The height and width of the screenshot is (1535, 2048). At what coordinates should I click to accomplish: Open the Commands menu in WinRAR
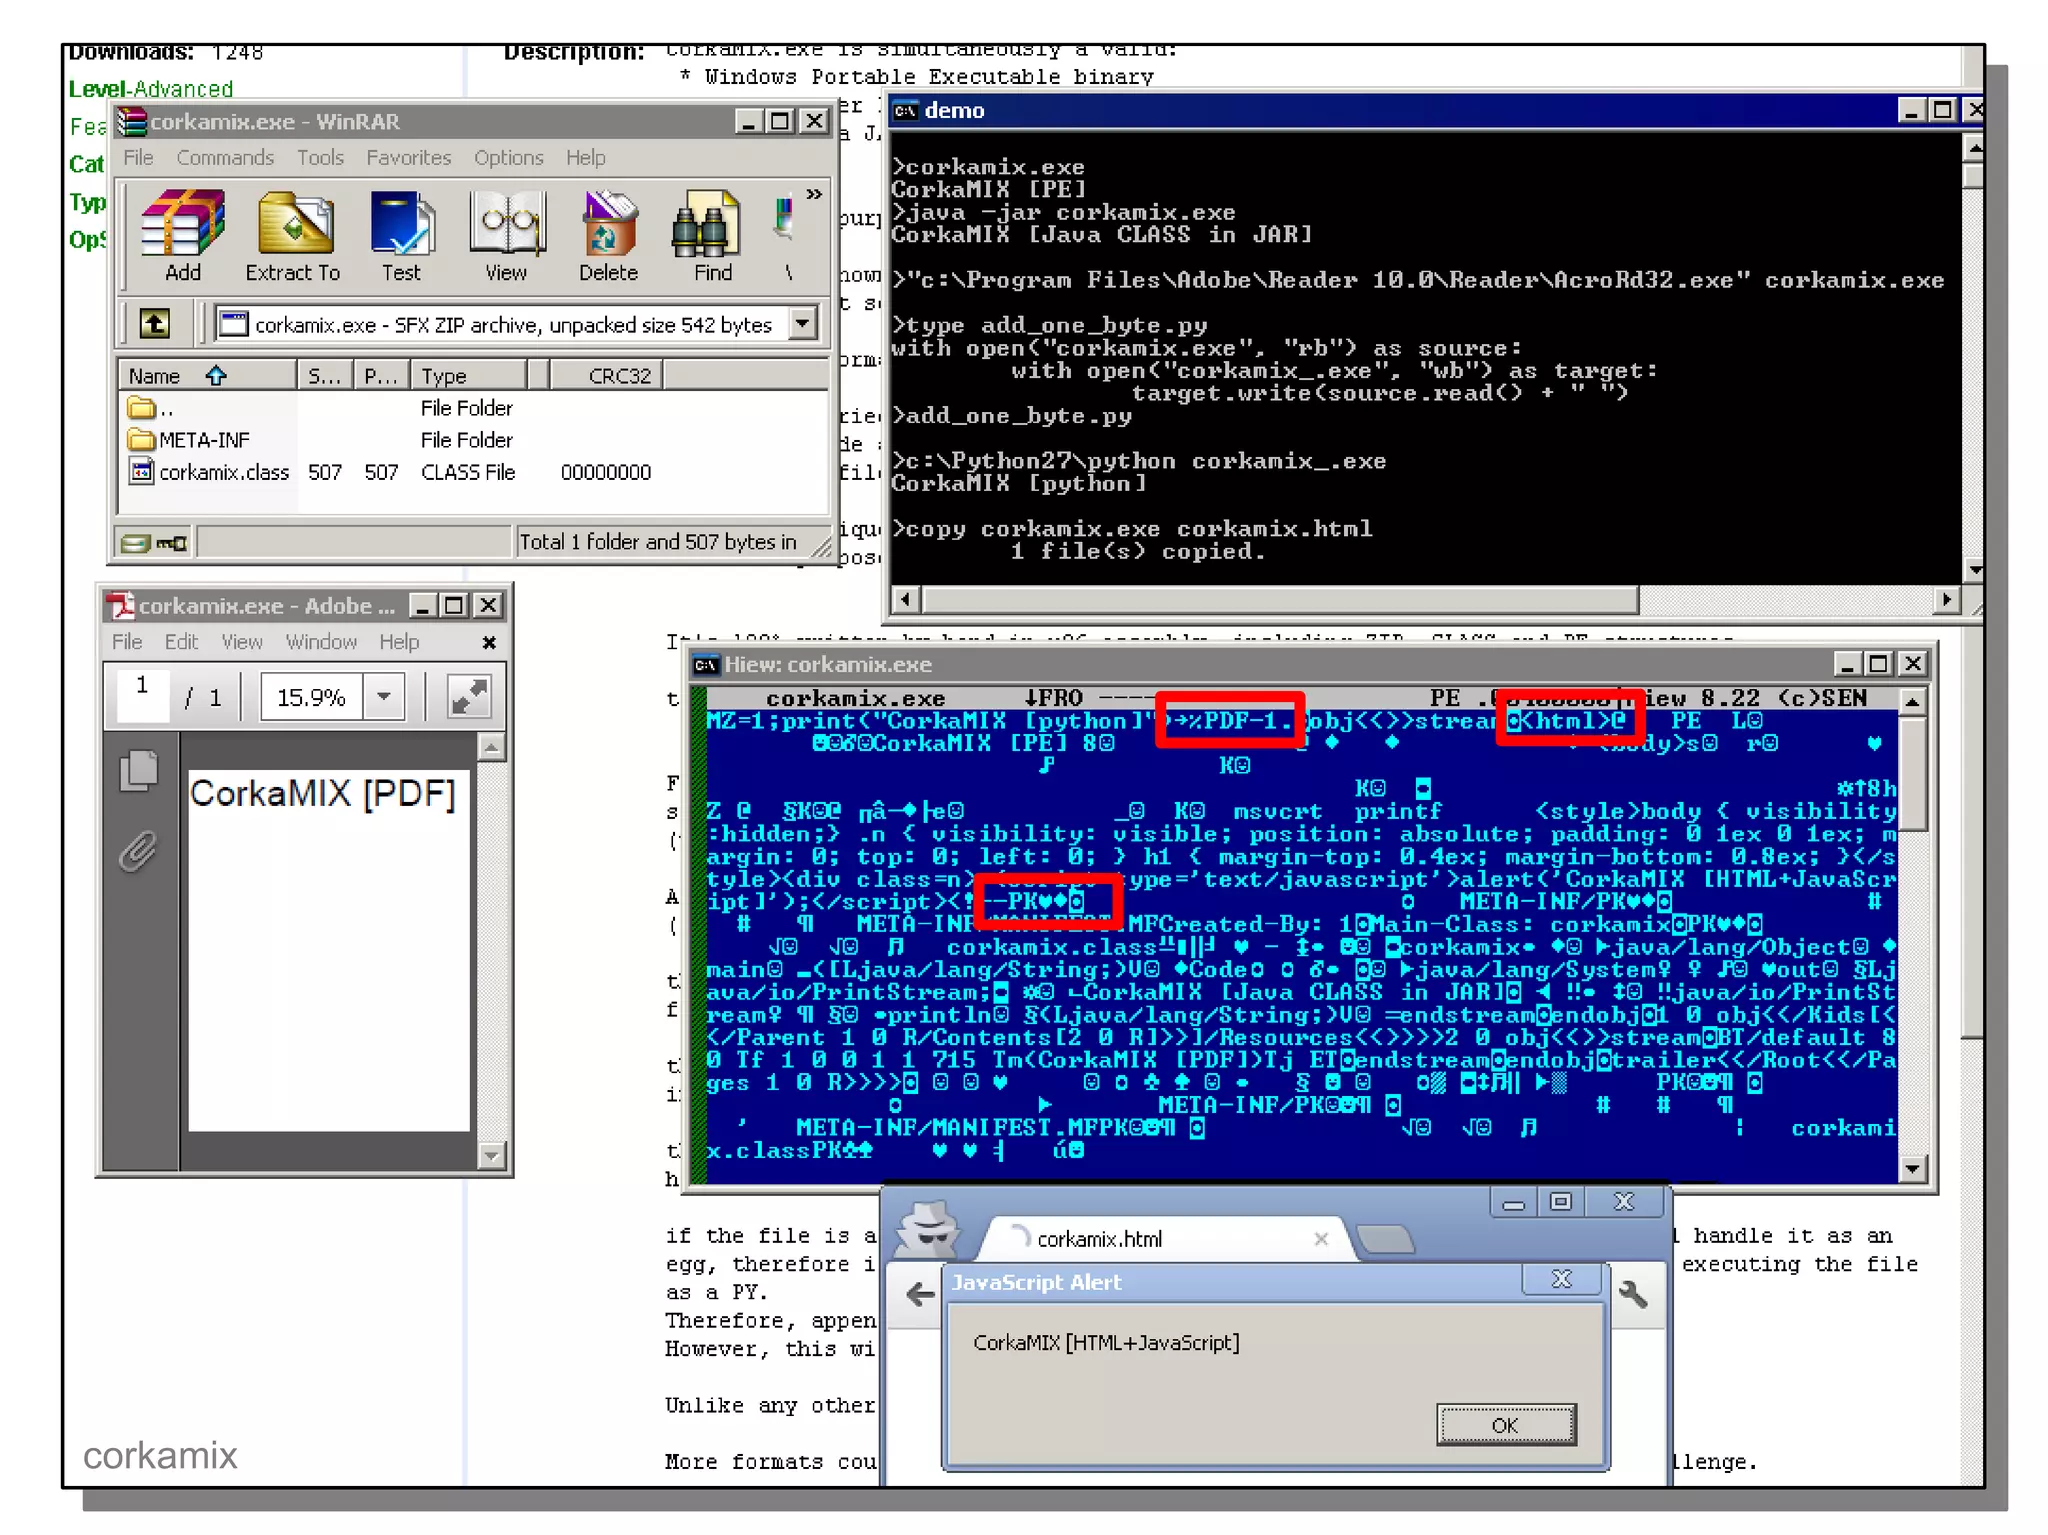(224, 158)
